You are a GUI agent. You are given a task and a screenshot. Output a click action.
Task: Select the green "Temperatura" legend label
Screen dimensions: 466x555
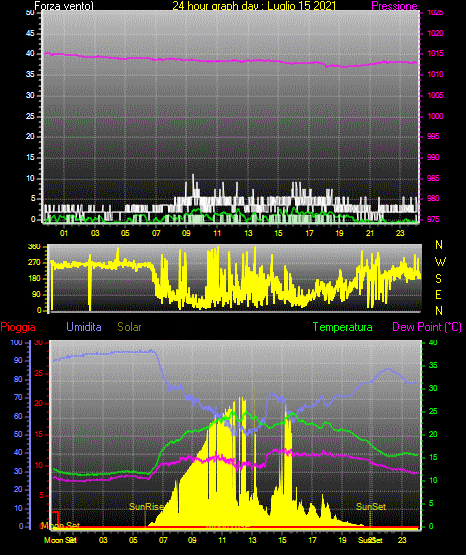click(x=343, y=327)
